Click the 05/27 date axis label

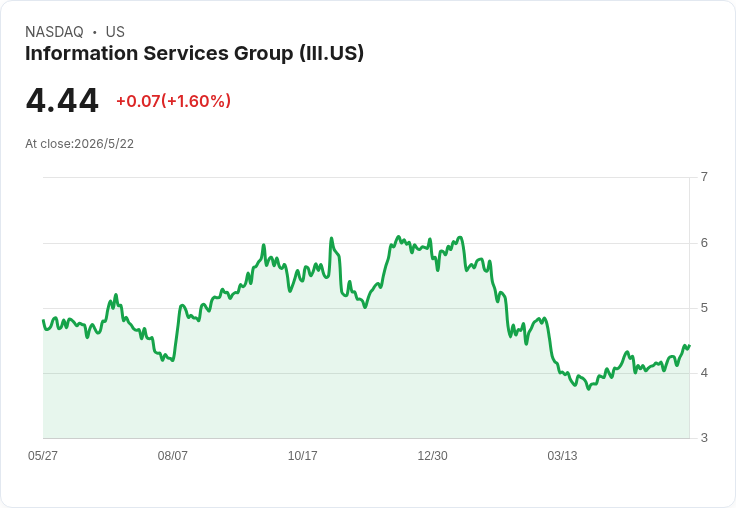tap(43, 455)
